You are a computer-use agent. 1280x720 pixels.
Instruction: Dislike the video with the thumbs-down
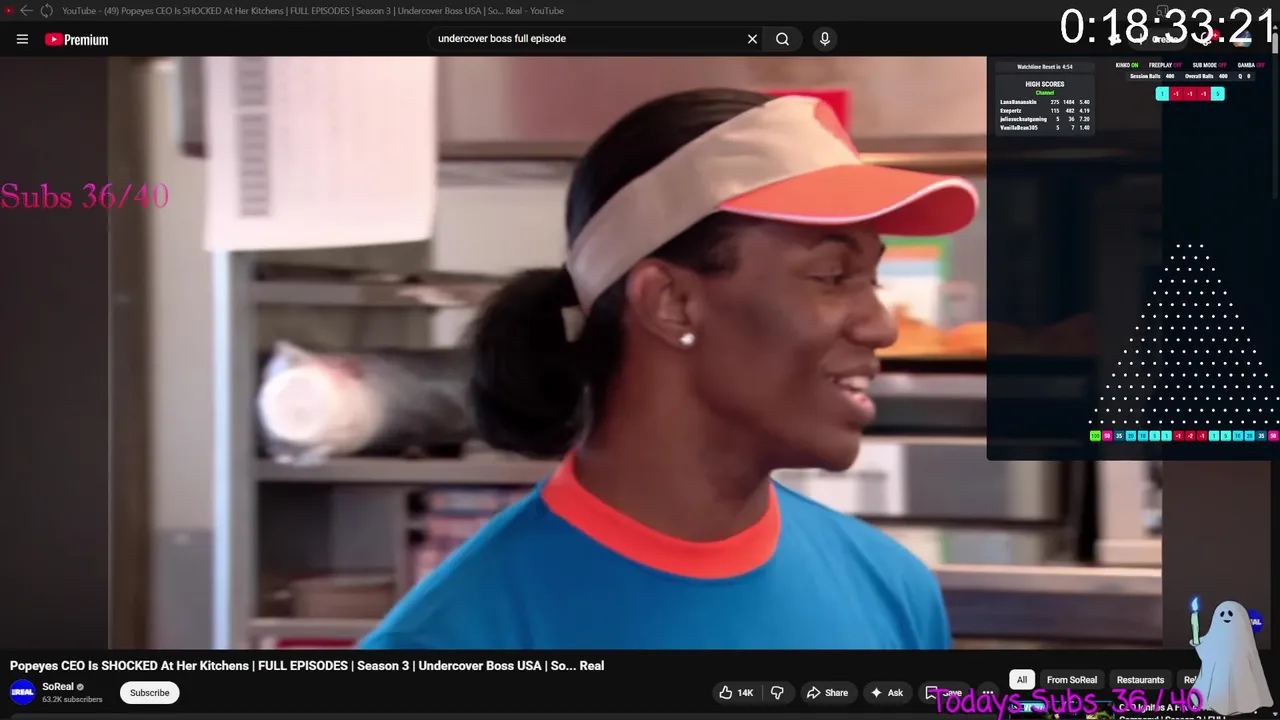[x=777, y=692]
